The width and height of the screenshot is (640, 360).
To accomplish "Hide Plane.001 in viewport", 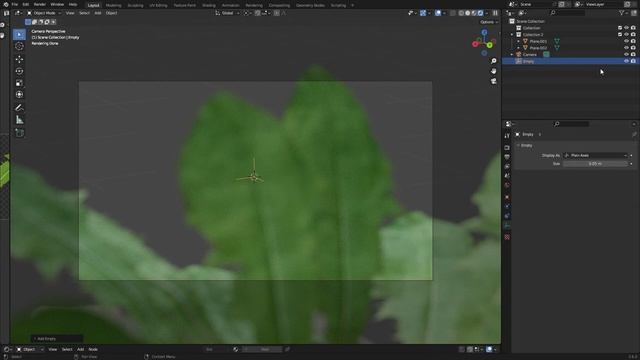I will point(626,41).
